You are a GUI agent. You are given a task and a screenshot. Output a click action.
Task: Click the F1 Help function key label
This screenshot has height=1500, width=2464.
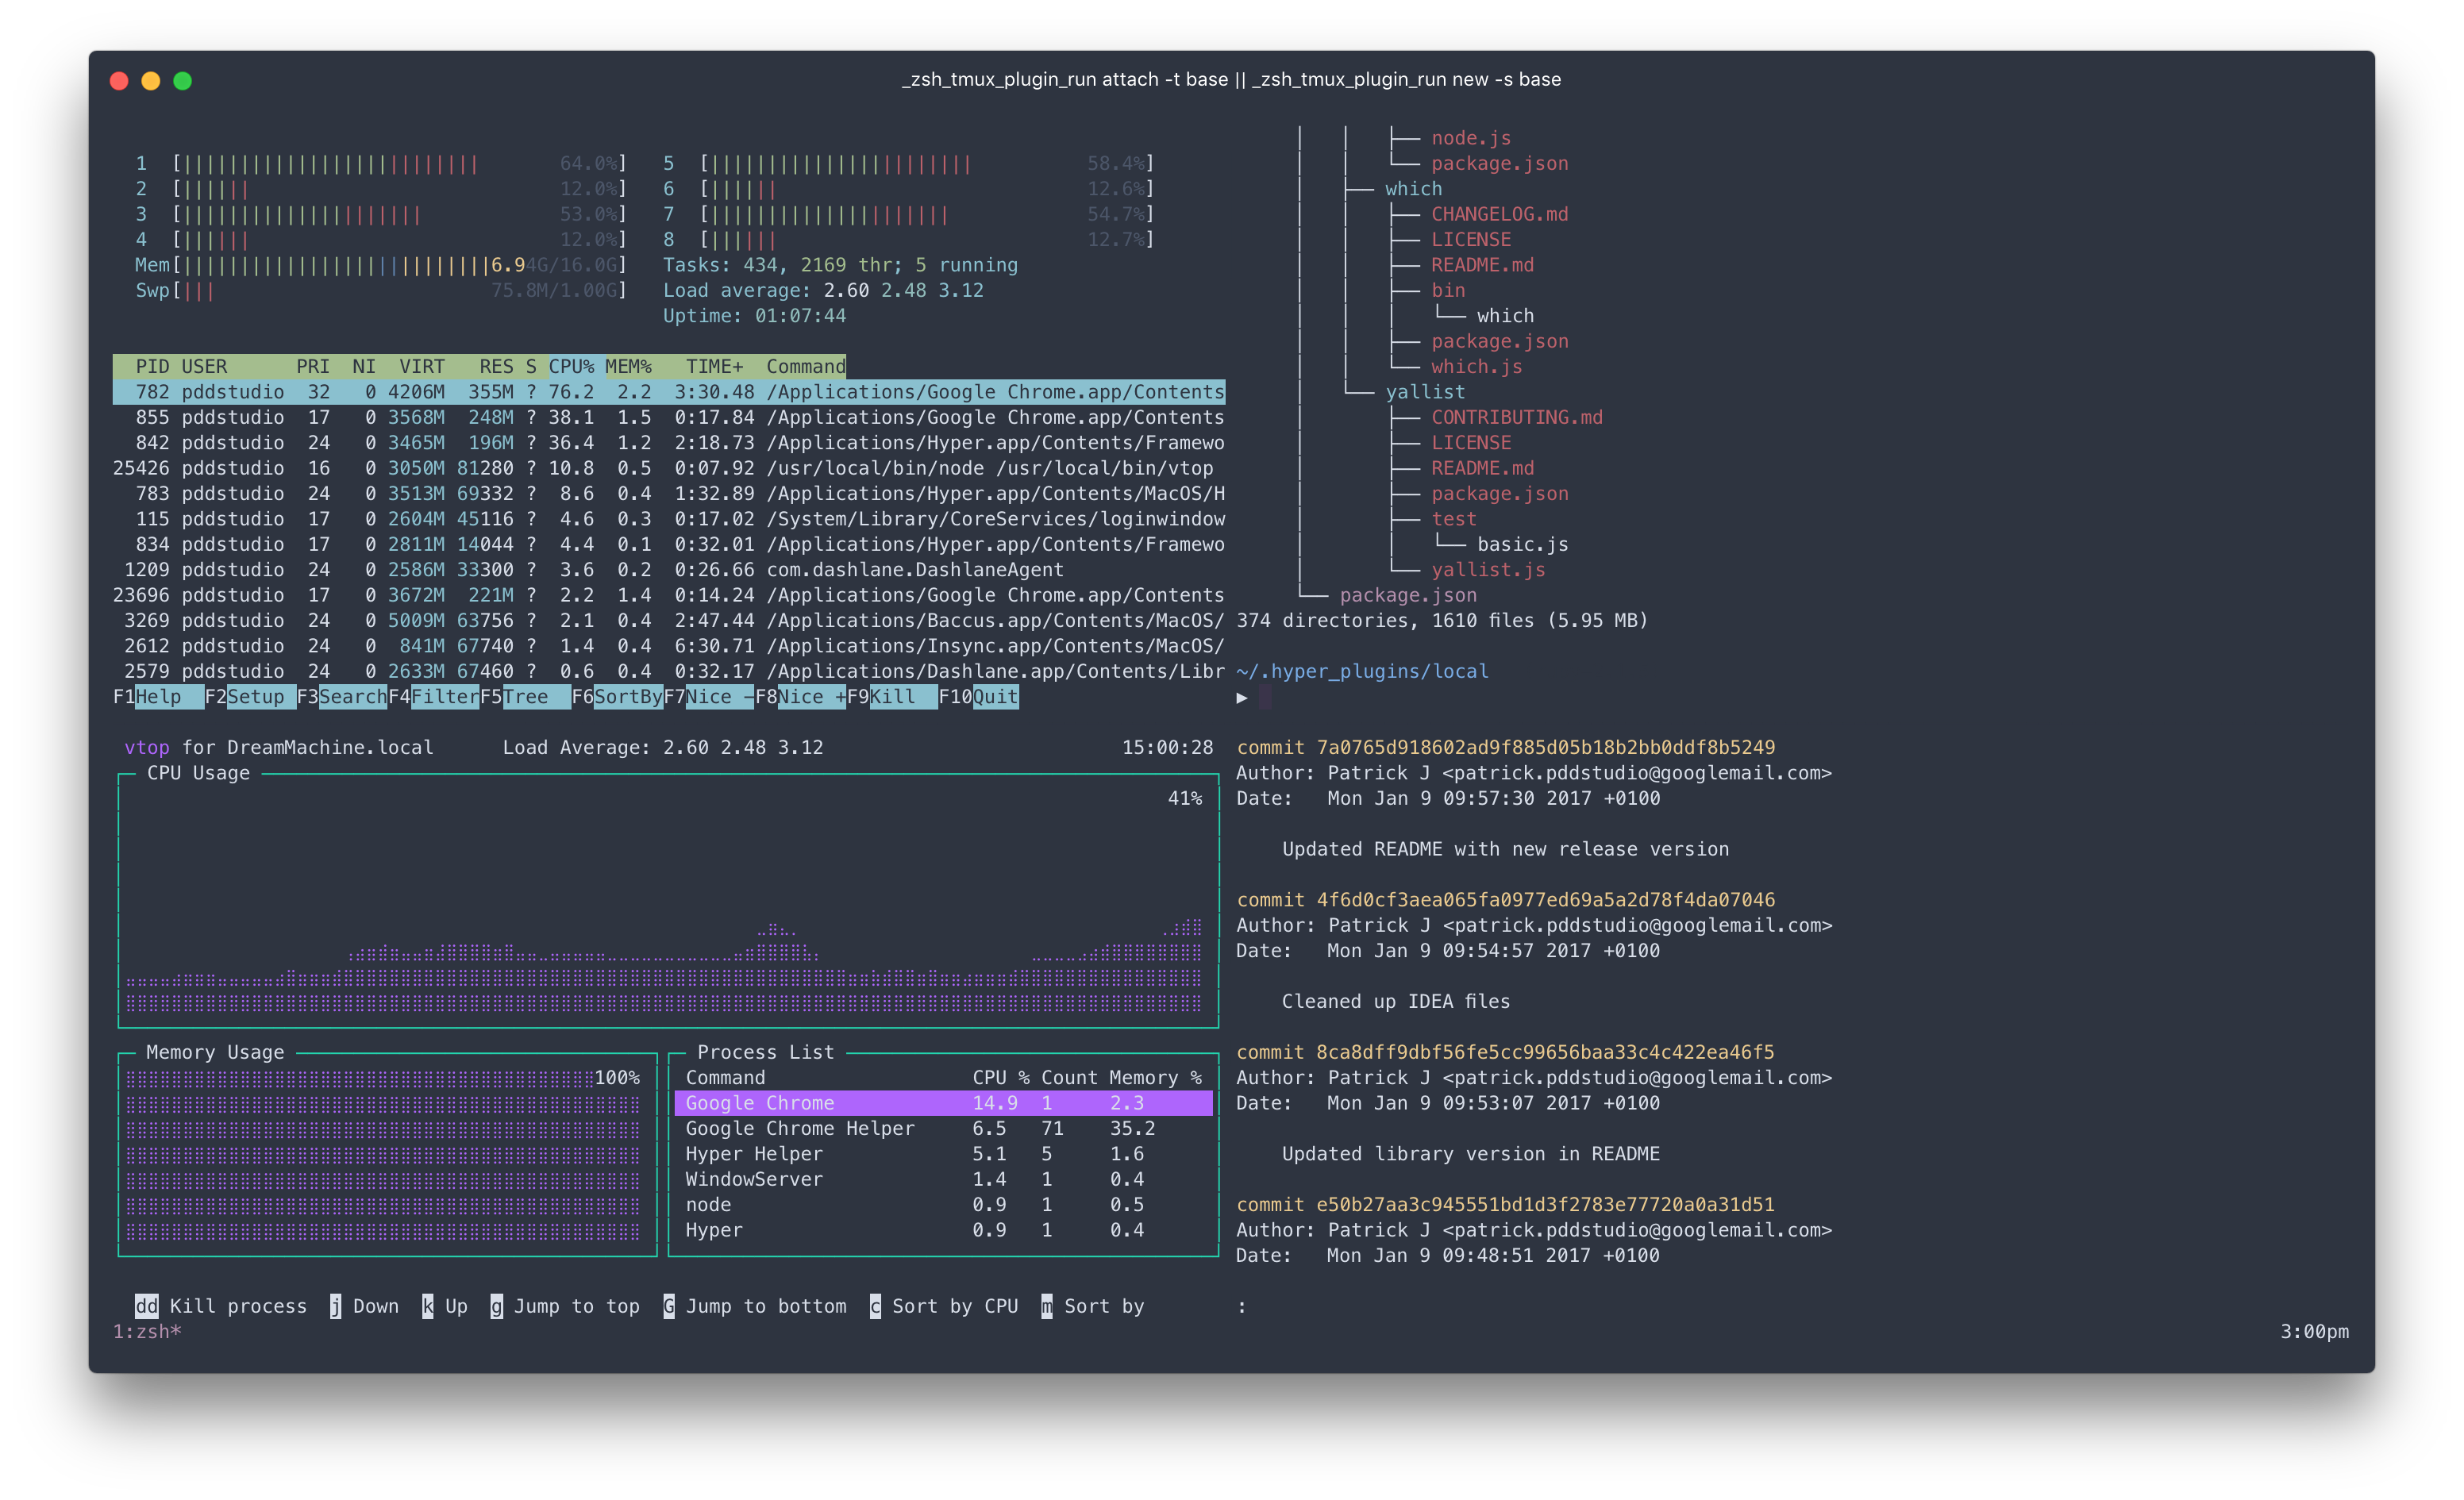[x=158, y=696]
